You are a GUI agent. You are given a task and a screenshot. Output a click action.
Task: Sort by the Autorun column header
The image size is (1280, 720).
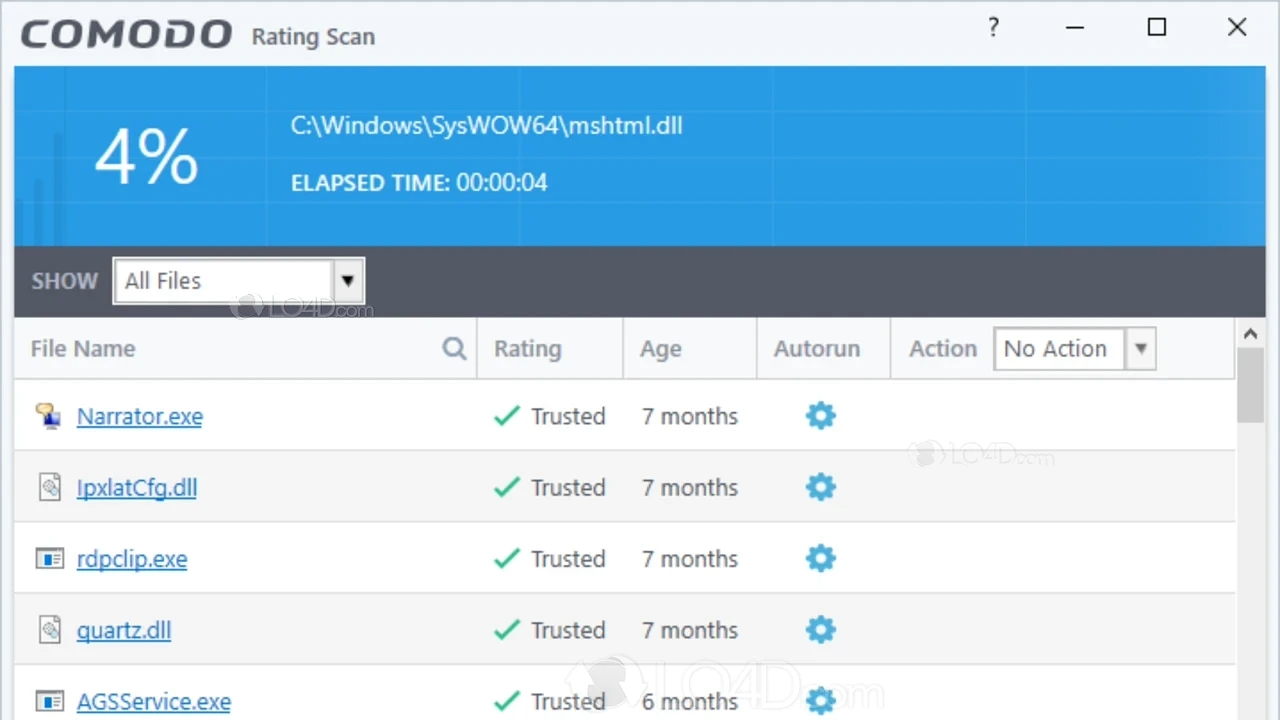[x=817, y=349]
